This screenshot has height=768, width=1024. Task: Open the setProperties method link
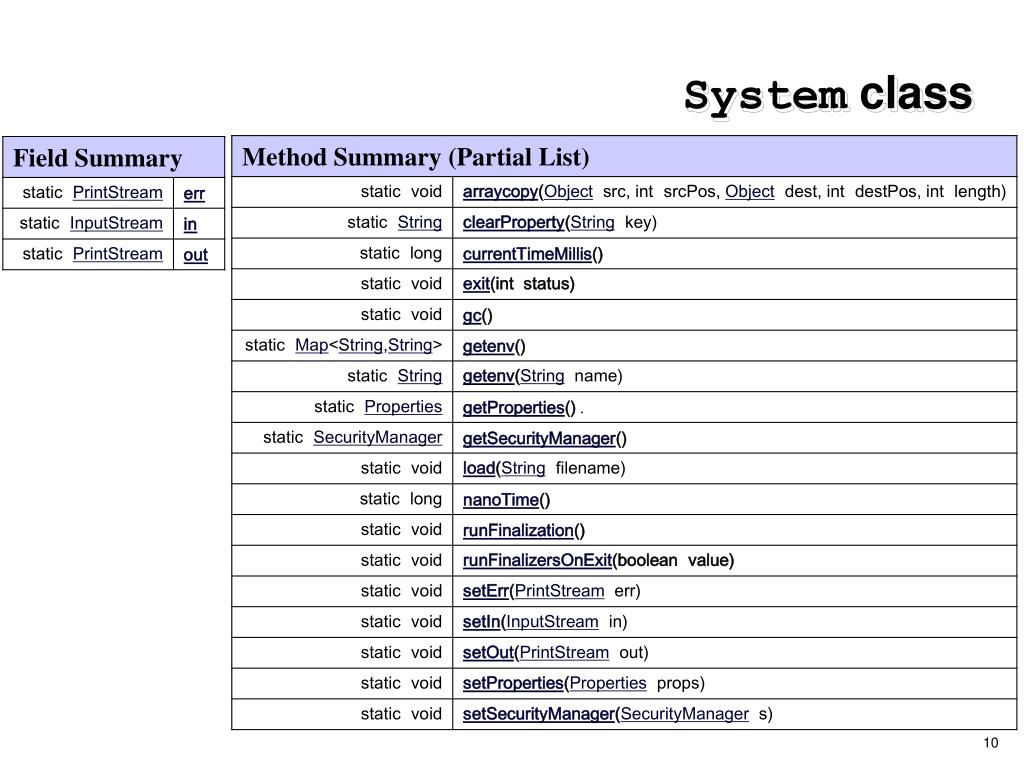pyautogui.click(x=513, y=684)
